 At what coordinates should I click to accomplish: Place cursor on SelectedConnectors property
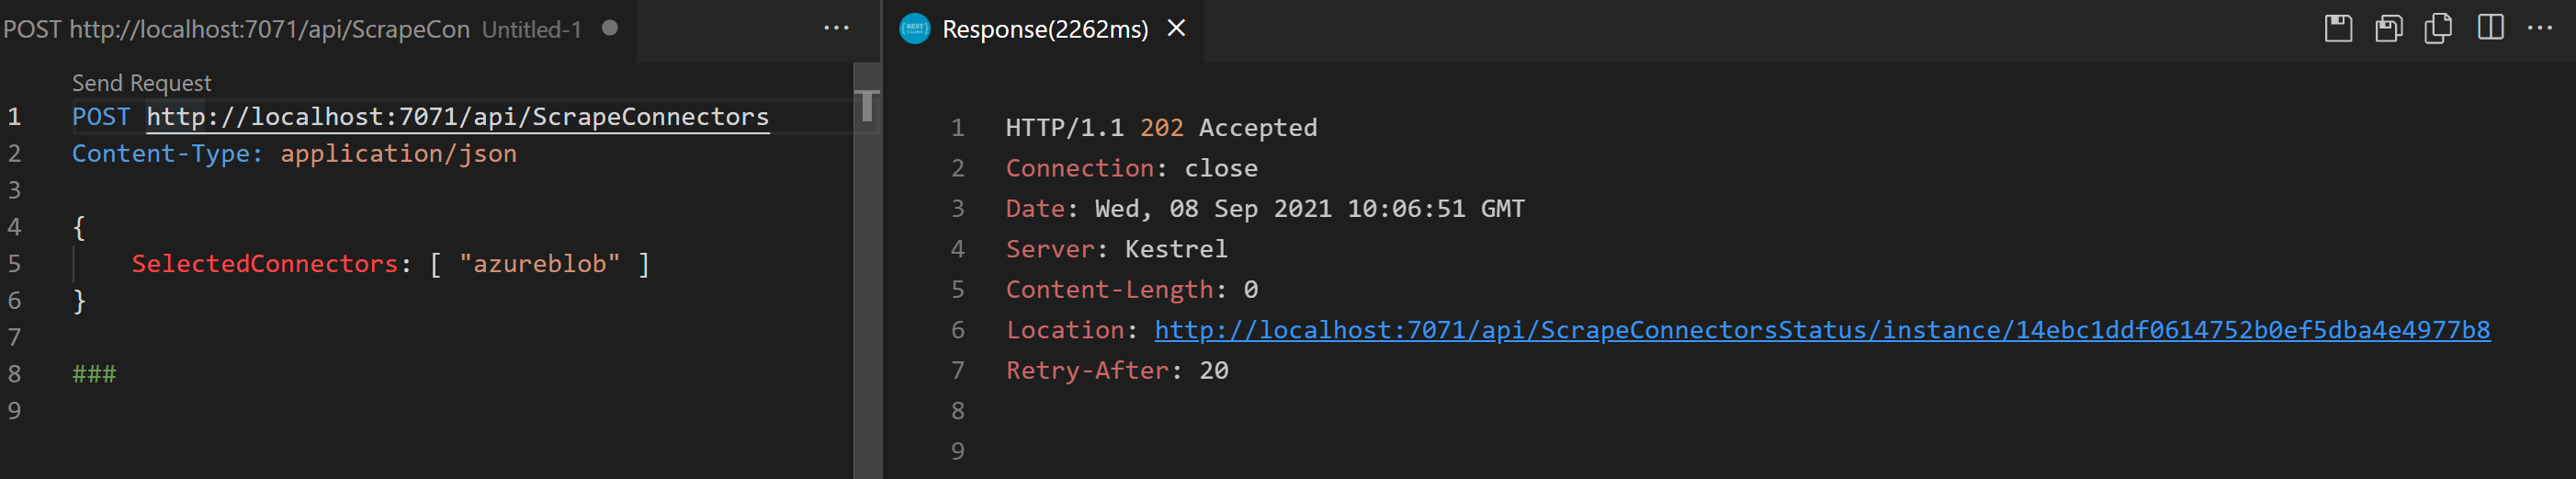coord(264,264)
